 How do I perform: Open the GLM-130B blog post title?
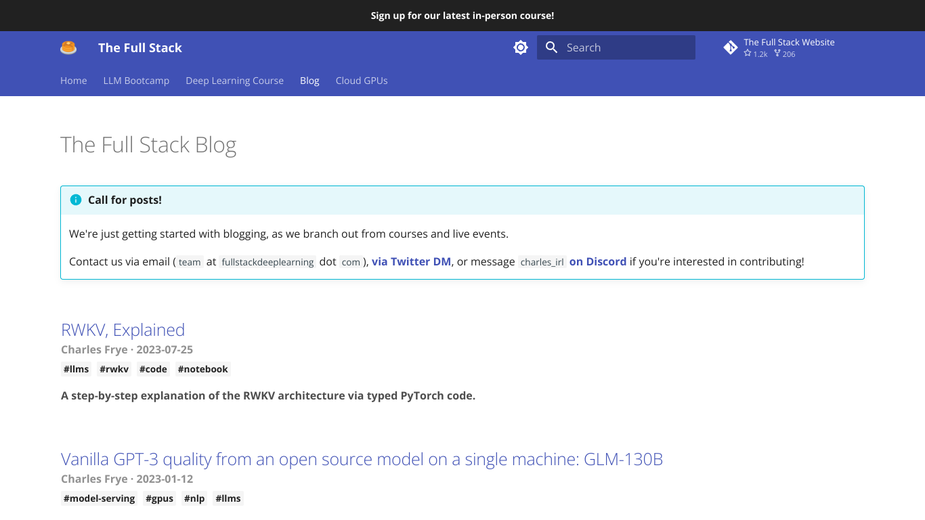(362, 459)
